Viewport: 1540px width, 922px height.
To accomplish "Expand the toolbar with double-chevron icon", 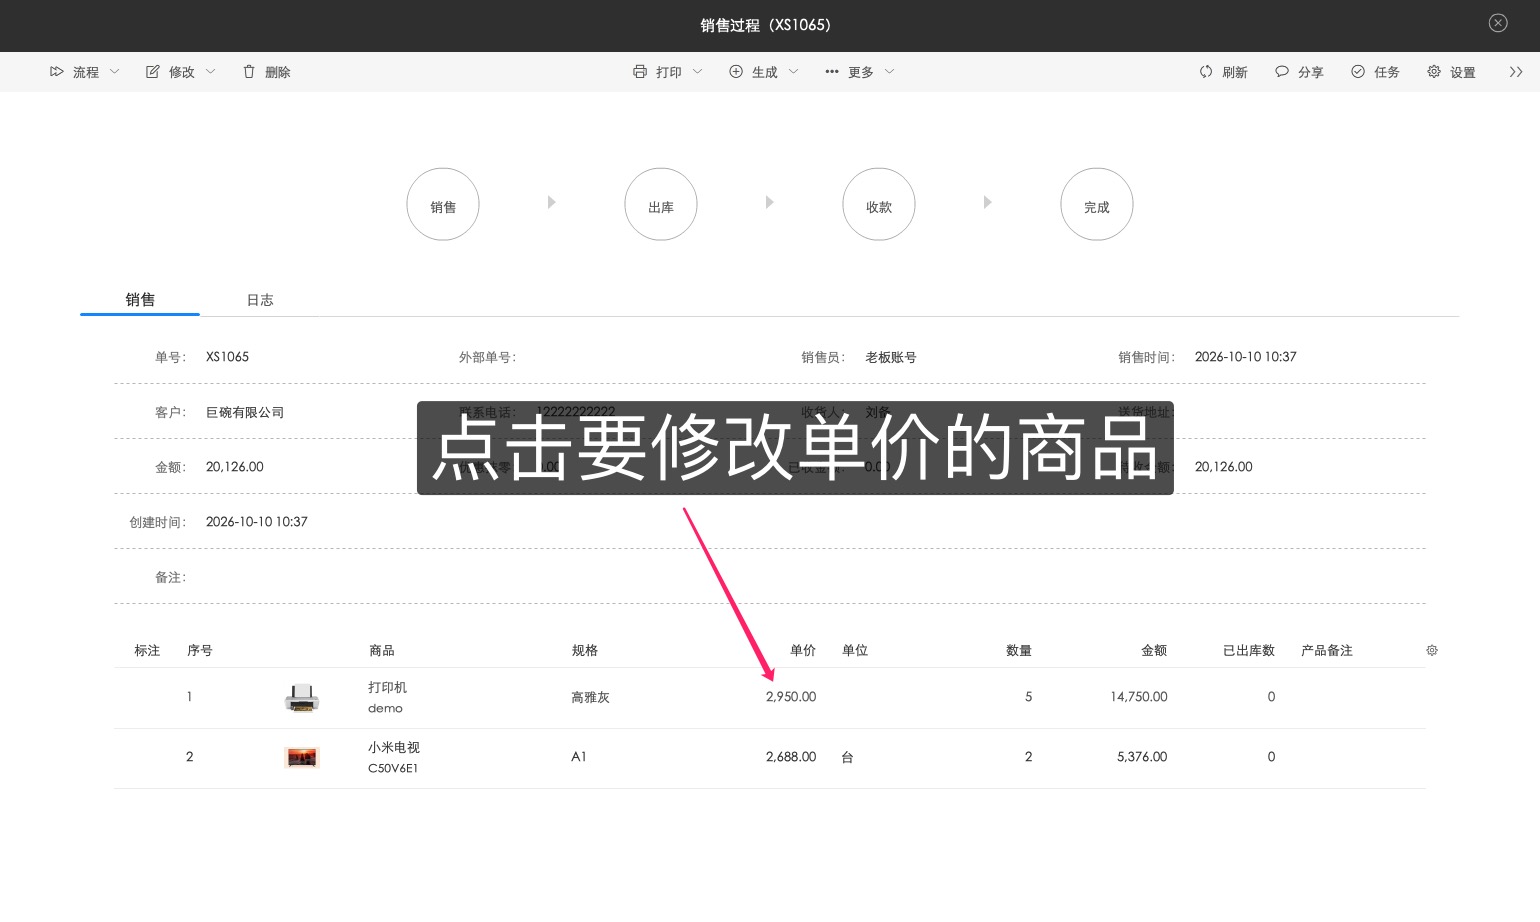I will click(1516, 72).
